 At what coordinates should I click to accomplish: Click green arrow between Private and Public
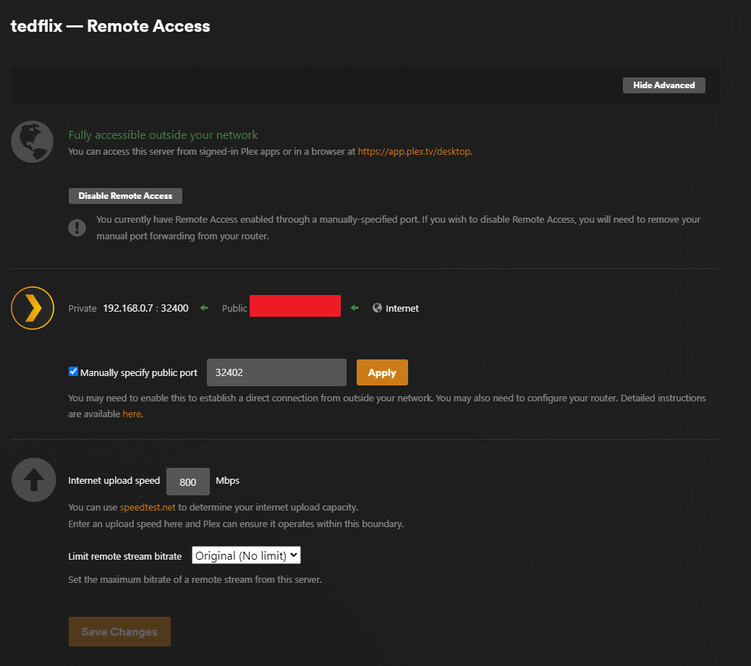point(205,308)
